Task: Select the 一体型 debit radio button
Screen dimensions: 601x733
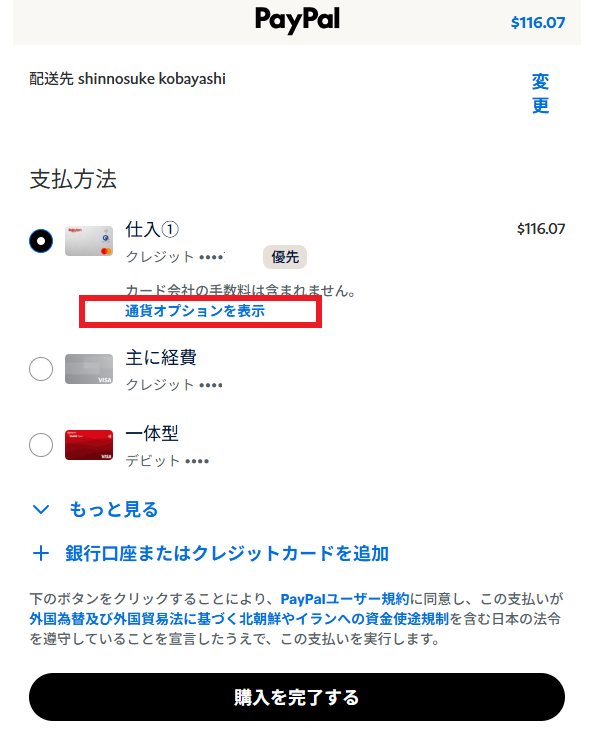Action: (41, 445)
